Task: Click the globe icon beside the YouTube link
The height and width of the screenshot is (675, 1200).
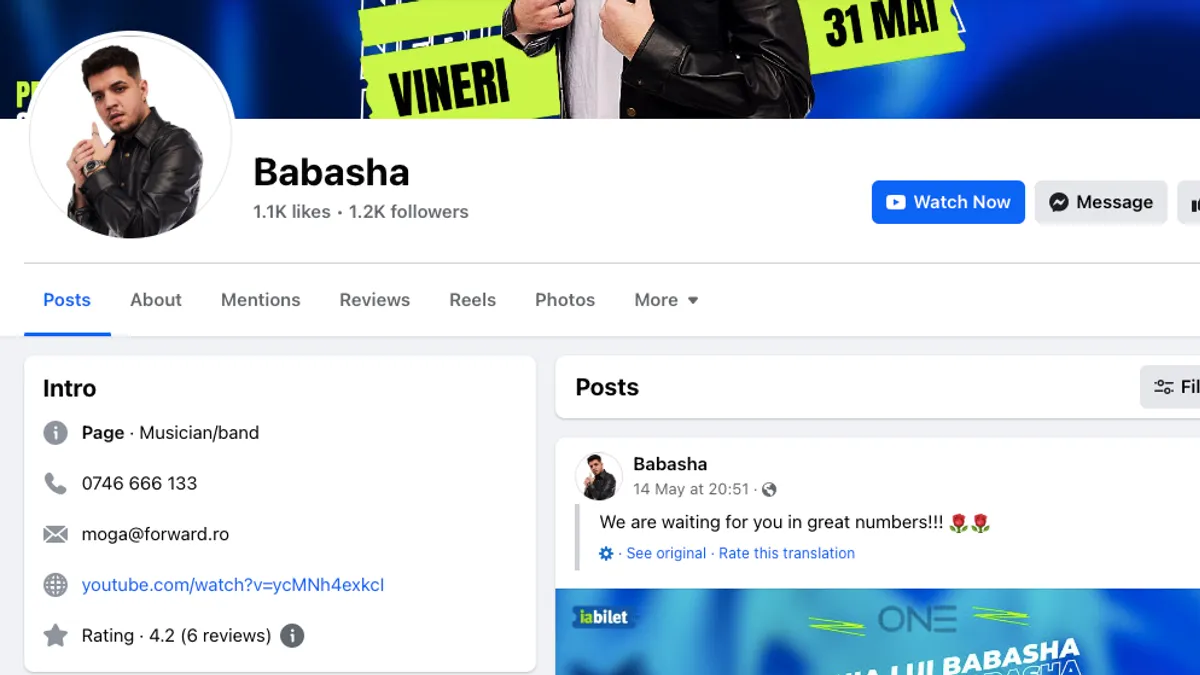Action: pyautogui.click(x=55, y=585)
